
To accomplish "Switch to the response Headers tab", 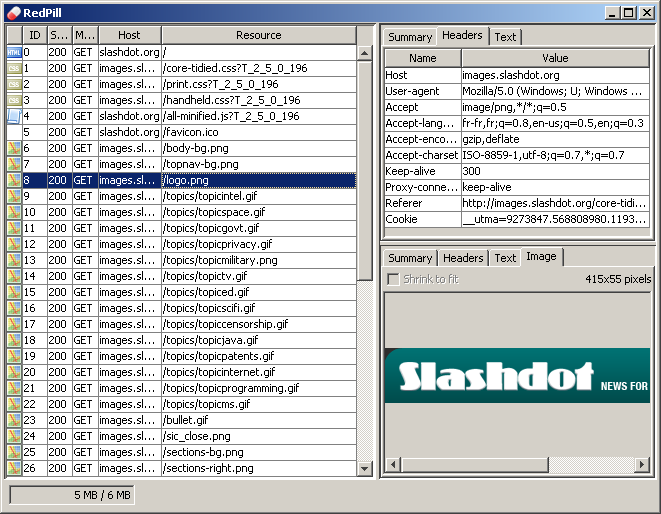I will pos(463,258).
